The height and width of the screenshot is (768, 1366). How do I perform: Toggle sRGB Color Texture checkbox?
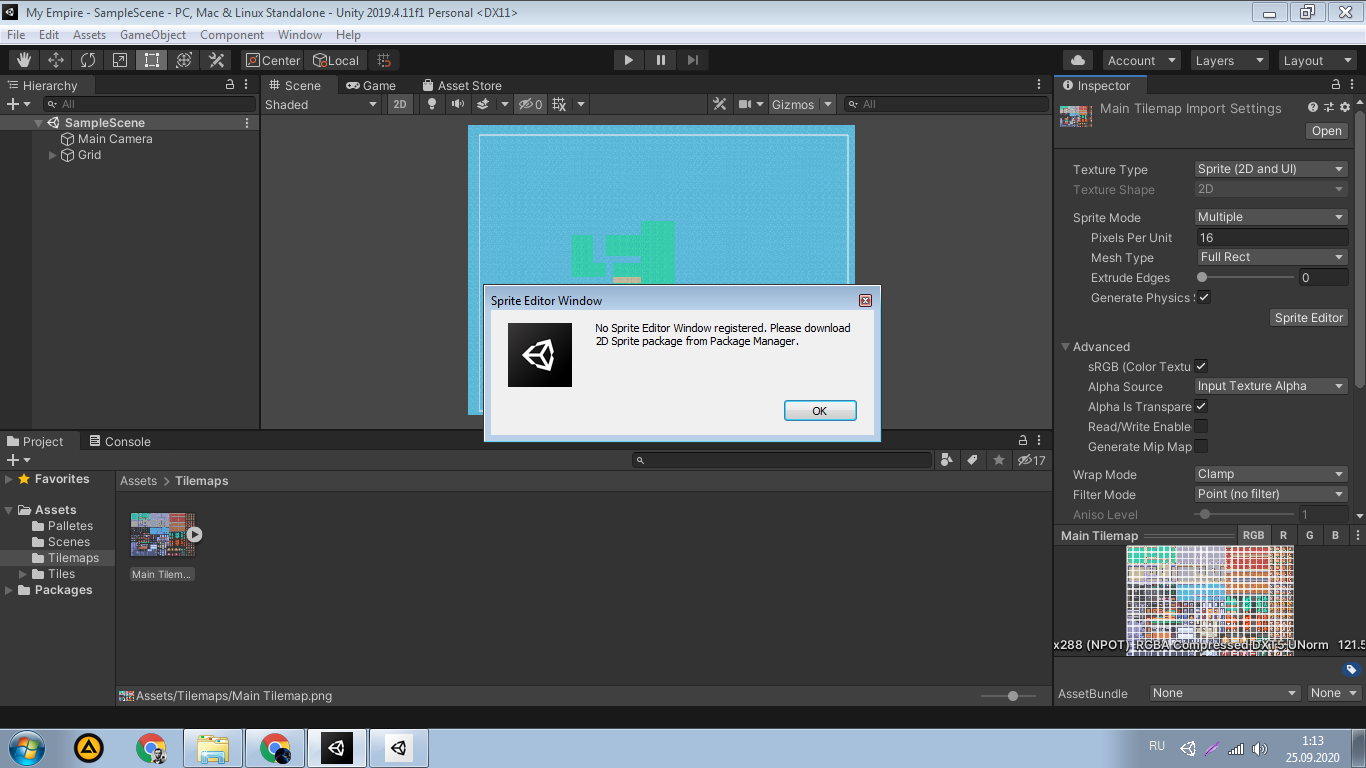point(1201,366)
